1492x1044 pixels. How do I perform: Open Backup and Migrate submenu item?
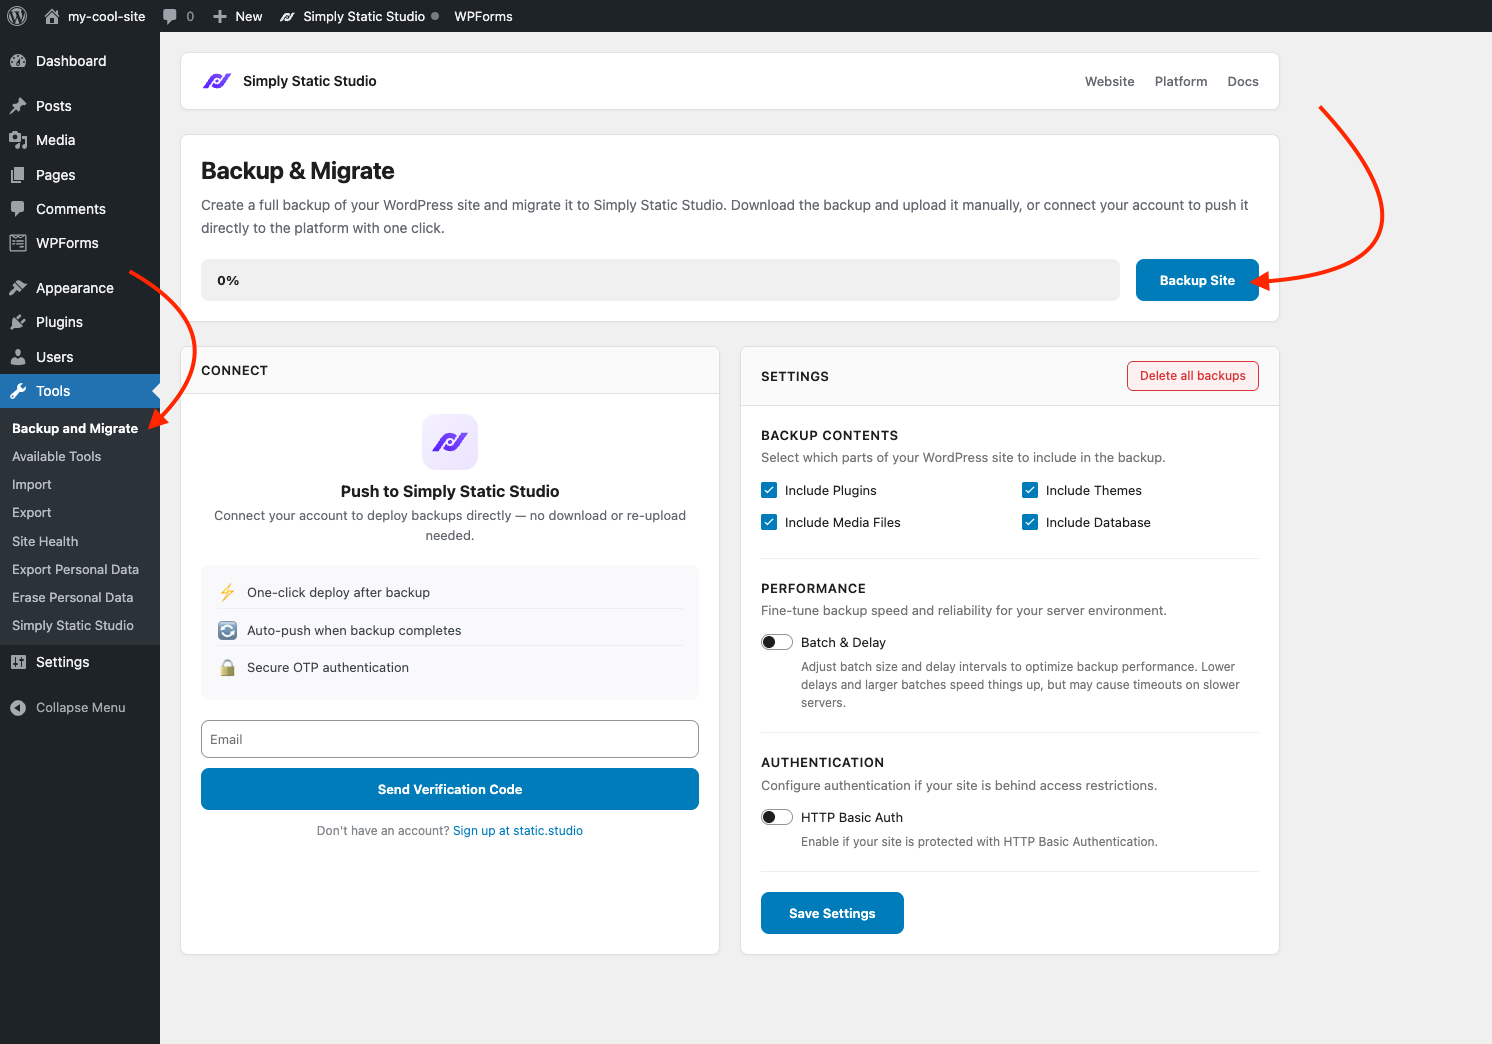75,428
